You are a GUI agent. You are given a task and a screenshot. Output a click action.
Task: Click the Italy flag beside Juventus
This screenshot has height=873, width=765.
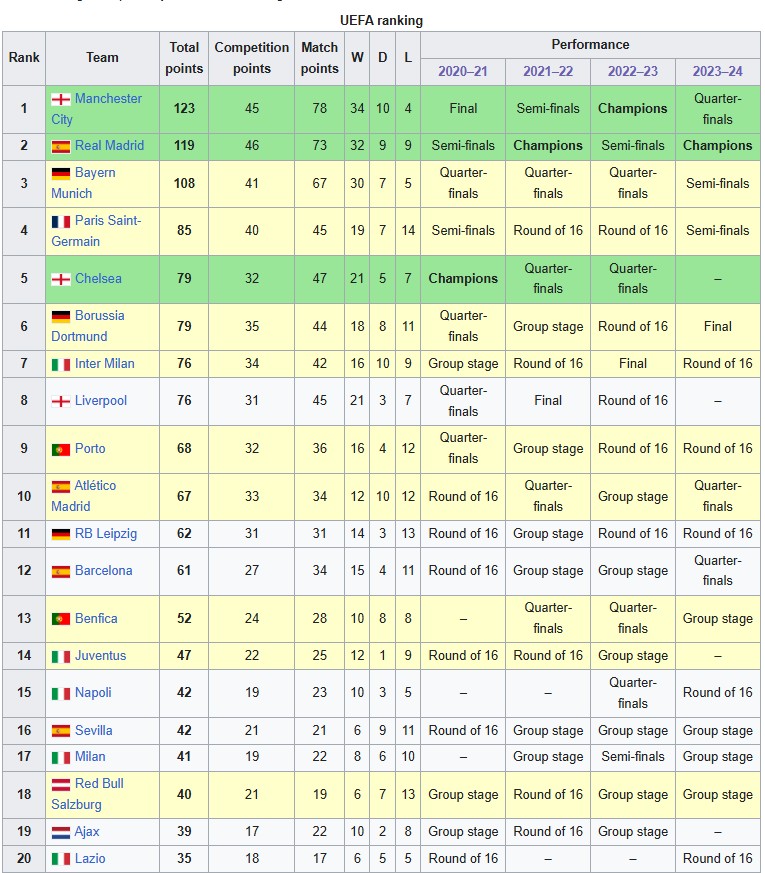[x=61, y=656]
